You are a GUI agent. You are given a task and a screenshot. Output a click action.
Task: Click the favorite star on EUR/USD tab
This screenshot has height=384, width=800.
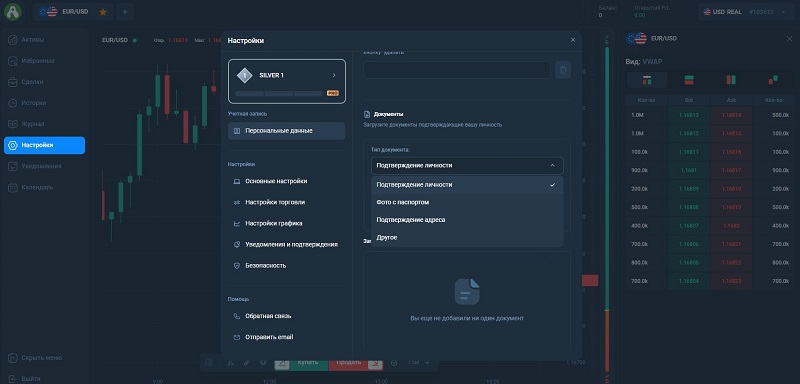(103, 12)
